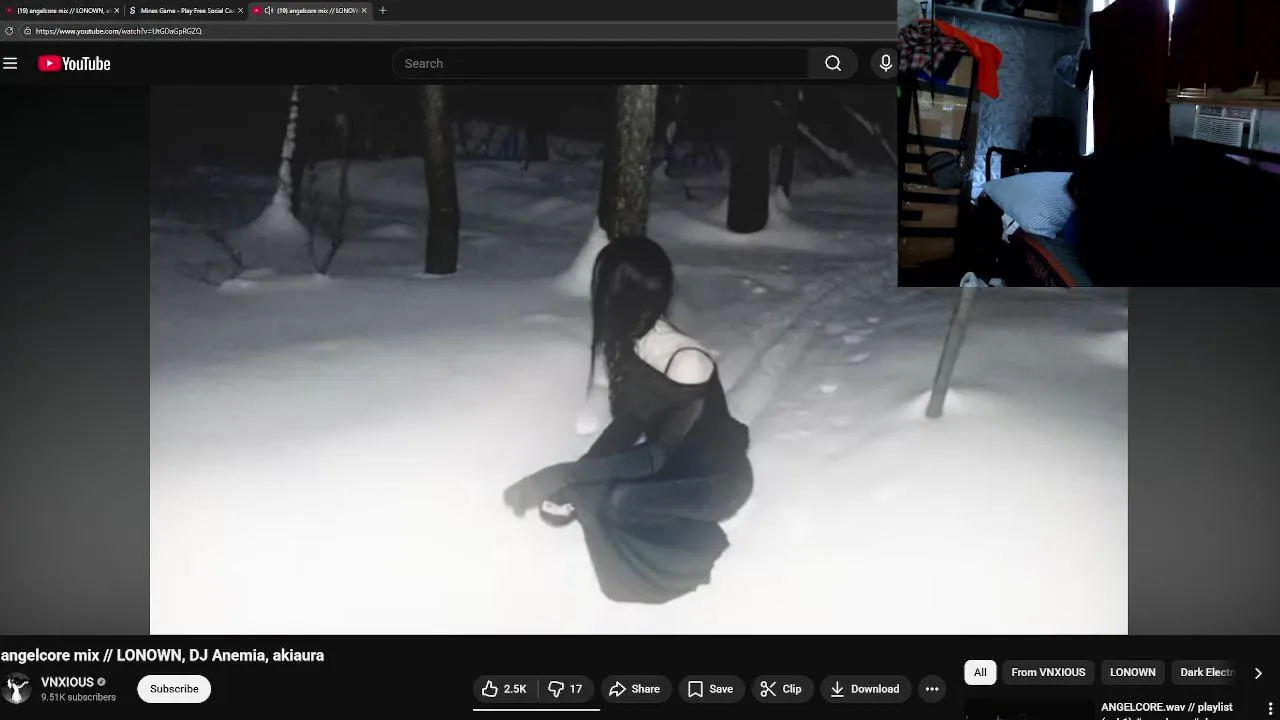Share the angelcore mix video
Viewport: 1280px width, 720px height.
tap(634, 689)
